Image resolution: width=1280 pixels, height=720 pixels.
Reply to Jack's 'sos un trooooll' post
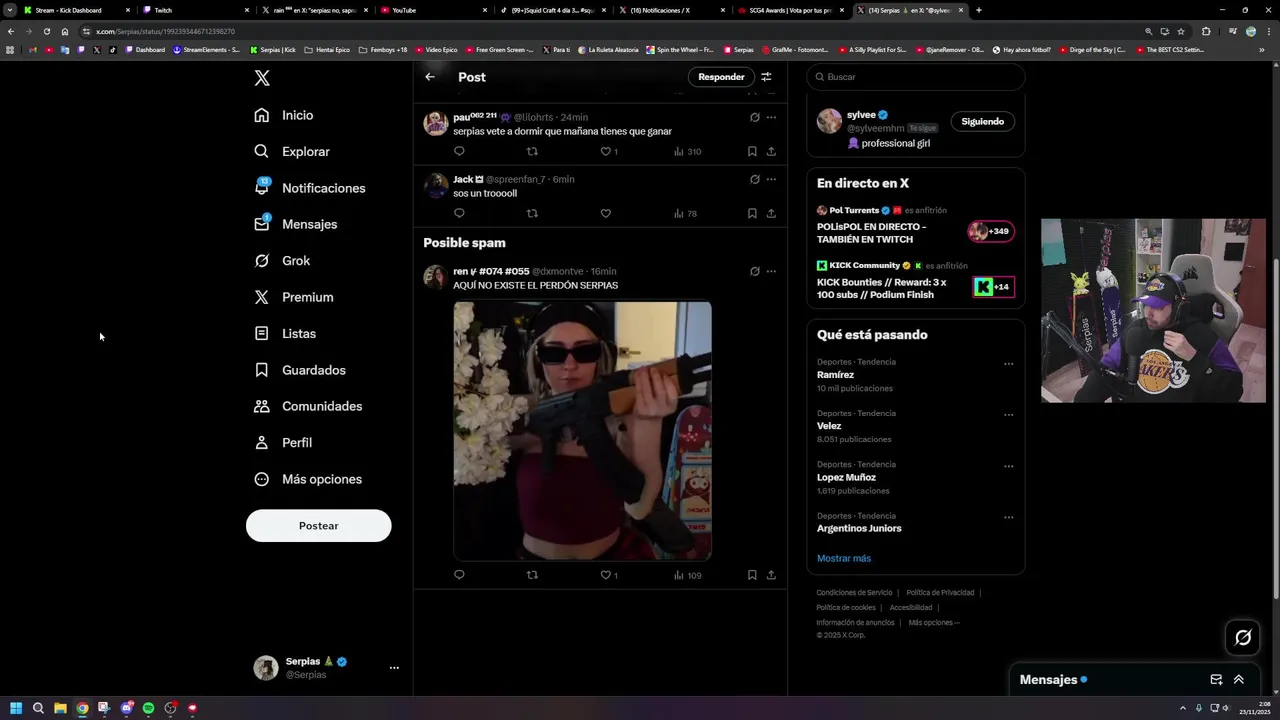pos(459,213)
